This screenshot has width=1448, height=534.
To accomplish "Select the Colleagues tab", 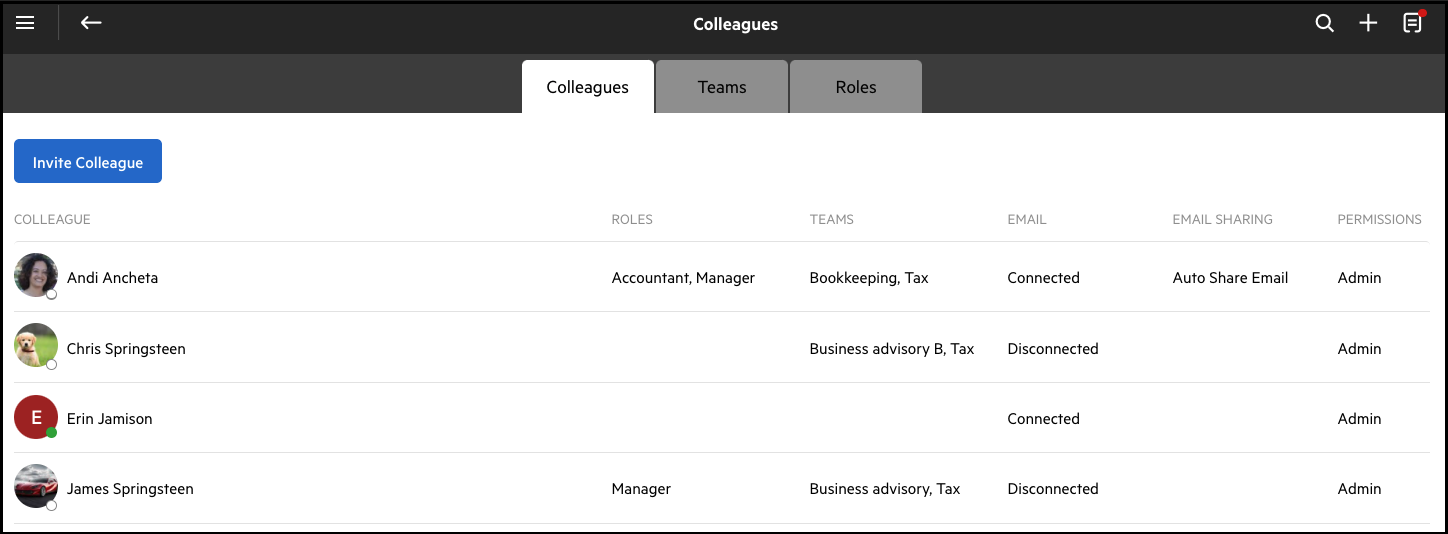I will 587,87.
